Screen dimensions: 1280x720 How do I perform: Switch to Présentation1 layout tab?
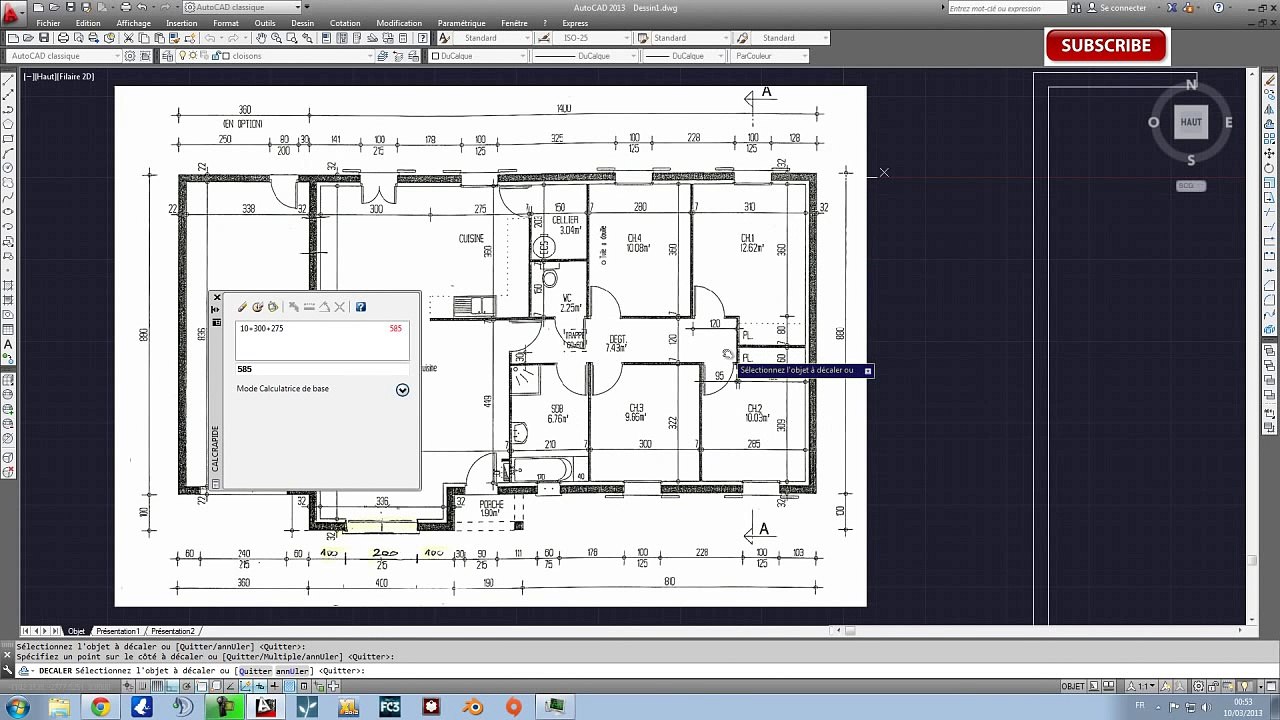(118, 631)
